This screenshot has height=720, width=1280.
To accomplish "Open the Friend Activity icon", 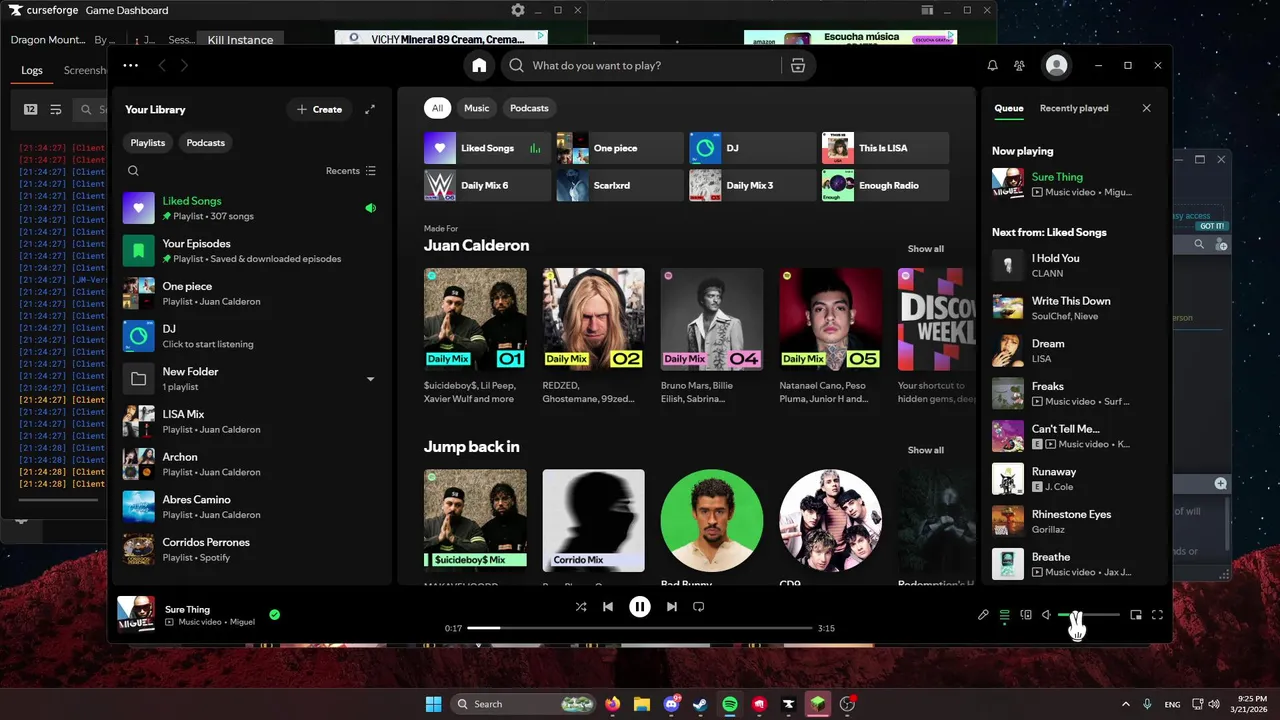I will (x=1019, y=65).
